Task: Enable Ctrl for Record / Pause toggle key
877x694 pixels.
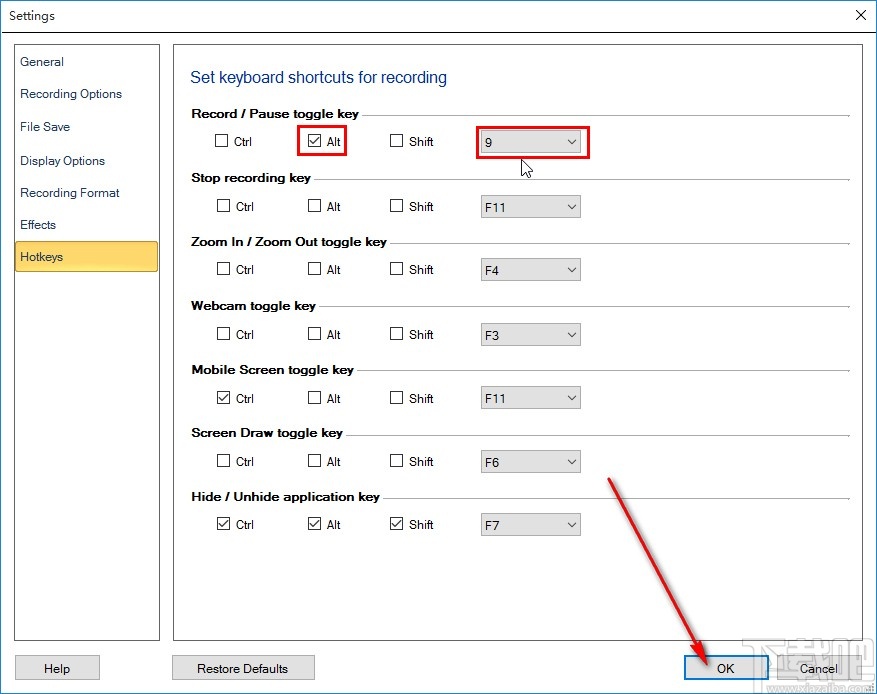Action: [221, 141]
